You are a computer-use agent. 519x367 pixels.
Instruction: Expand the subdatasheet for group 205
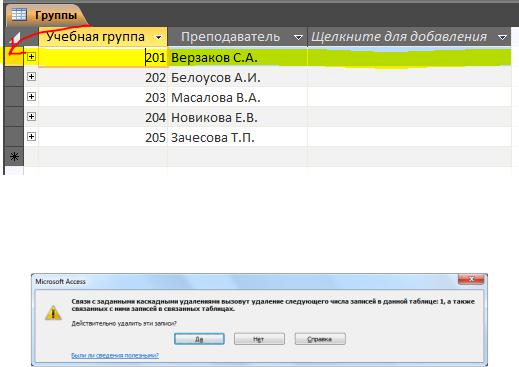click(x=31, y=137)
